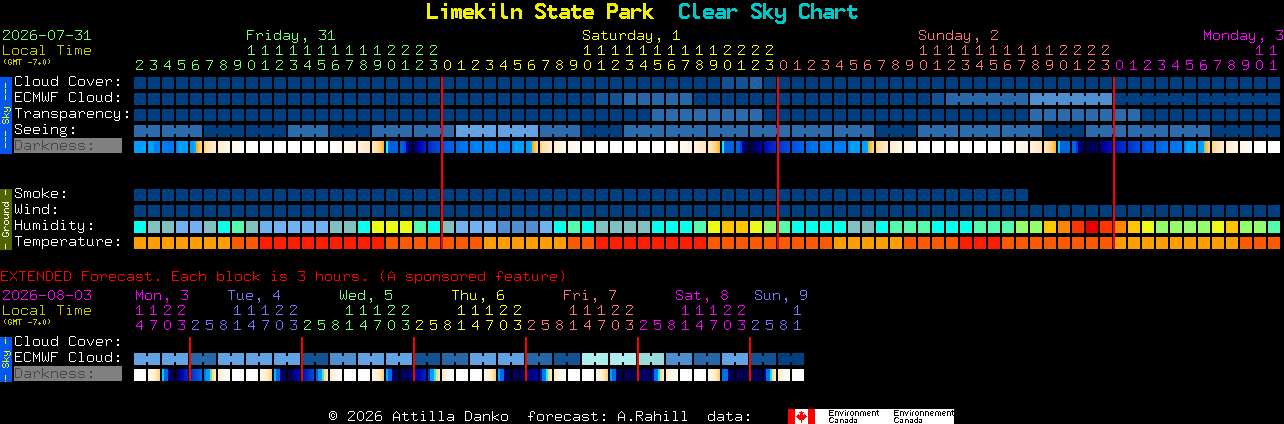Click the Clear Sky Chart heading
The width and height of the screenshot is (1284, 424).
pos(768,12)
